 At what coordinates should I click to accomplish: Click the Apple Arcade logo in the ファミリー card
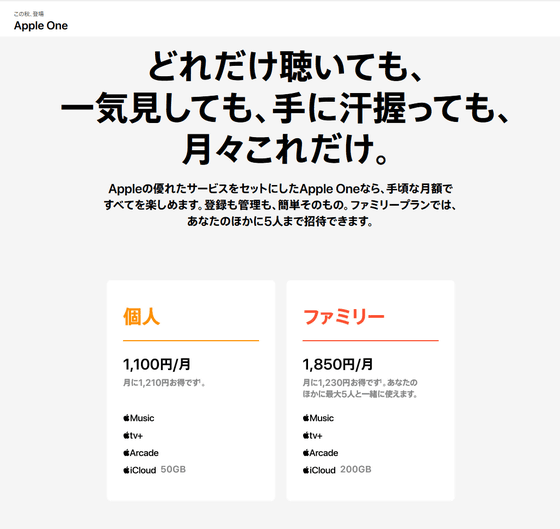tap(321, 453)
